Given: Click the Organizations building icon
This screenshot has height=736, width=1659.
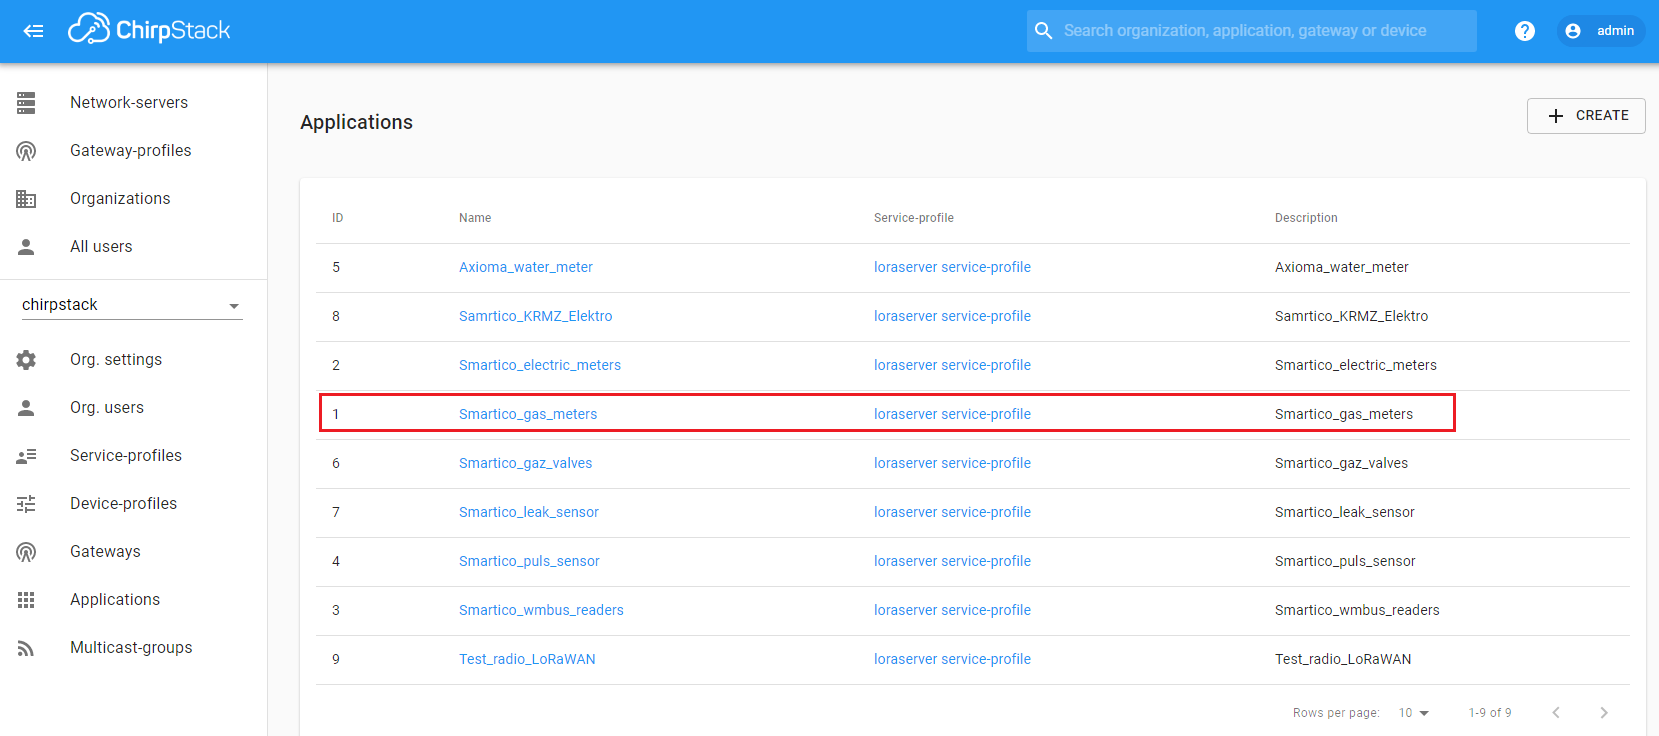Looking at the screenshot, I should point(26,199).
